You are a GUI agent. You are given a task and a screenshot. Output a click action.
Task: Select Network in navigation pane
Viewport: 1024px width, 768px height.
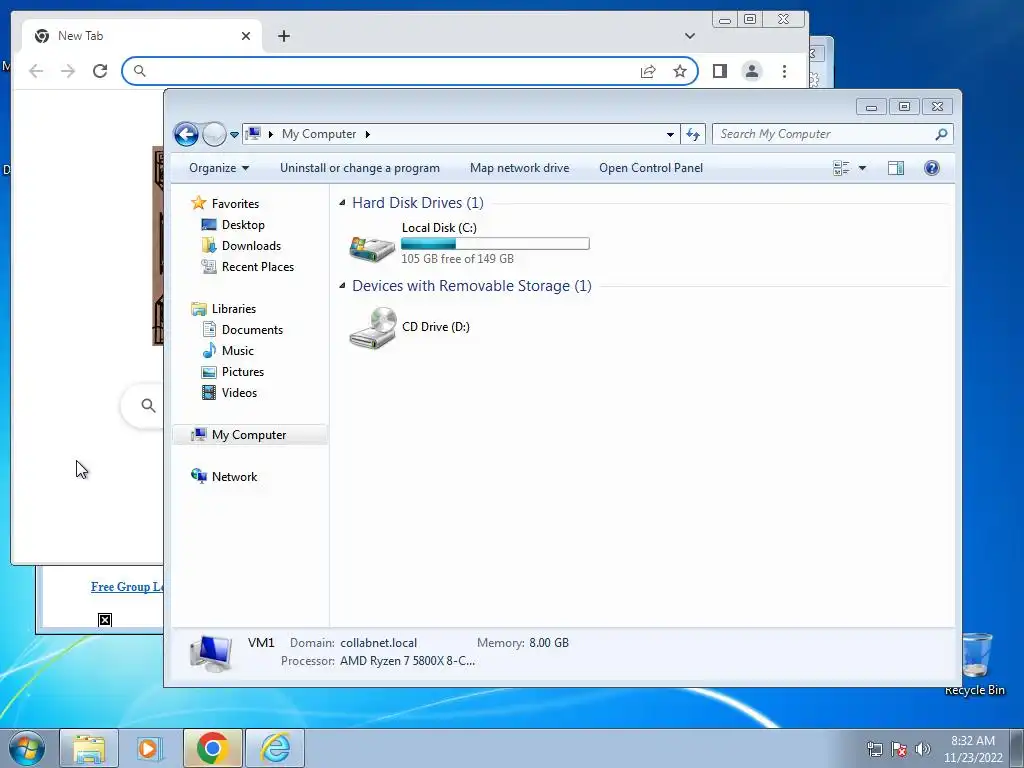point(224,477)
